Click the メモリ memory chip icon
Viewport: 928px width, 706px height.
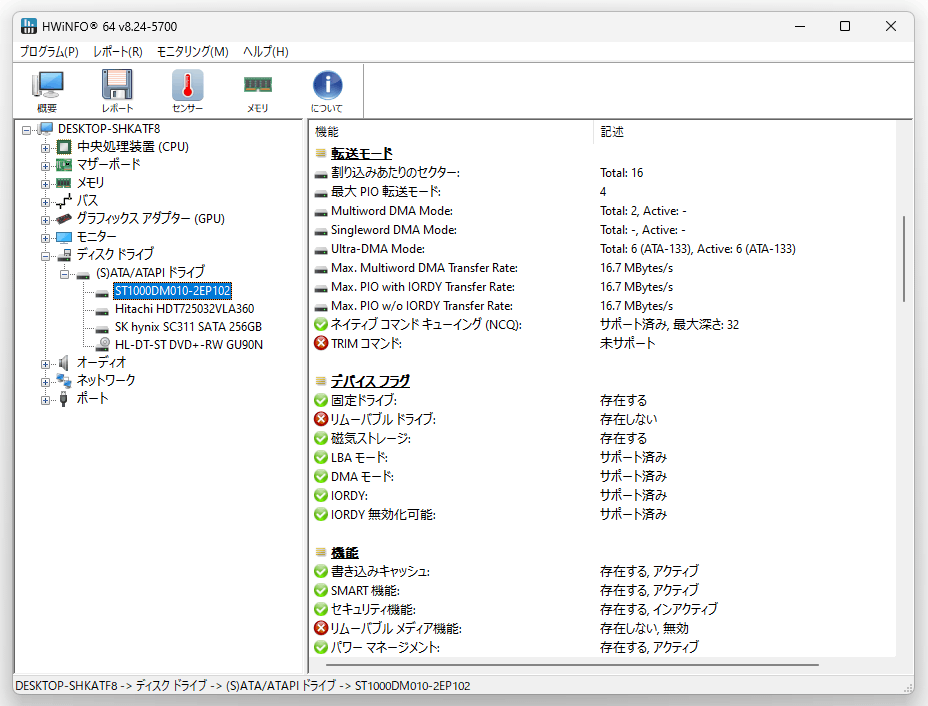coord(257,91)
